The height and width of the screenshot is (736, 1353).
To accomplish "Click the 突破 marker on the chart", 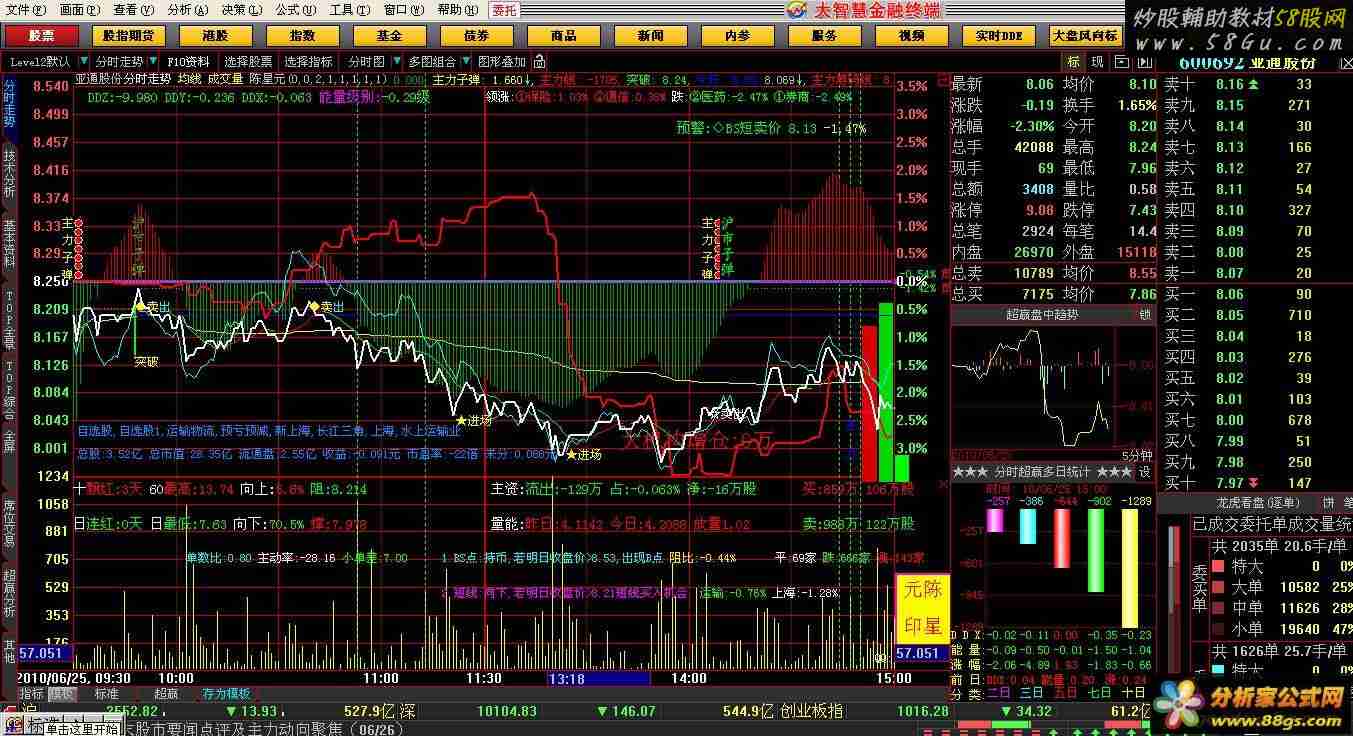I will (147, 361).
